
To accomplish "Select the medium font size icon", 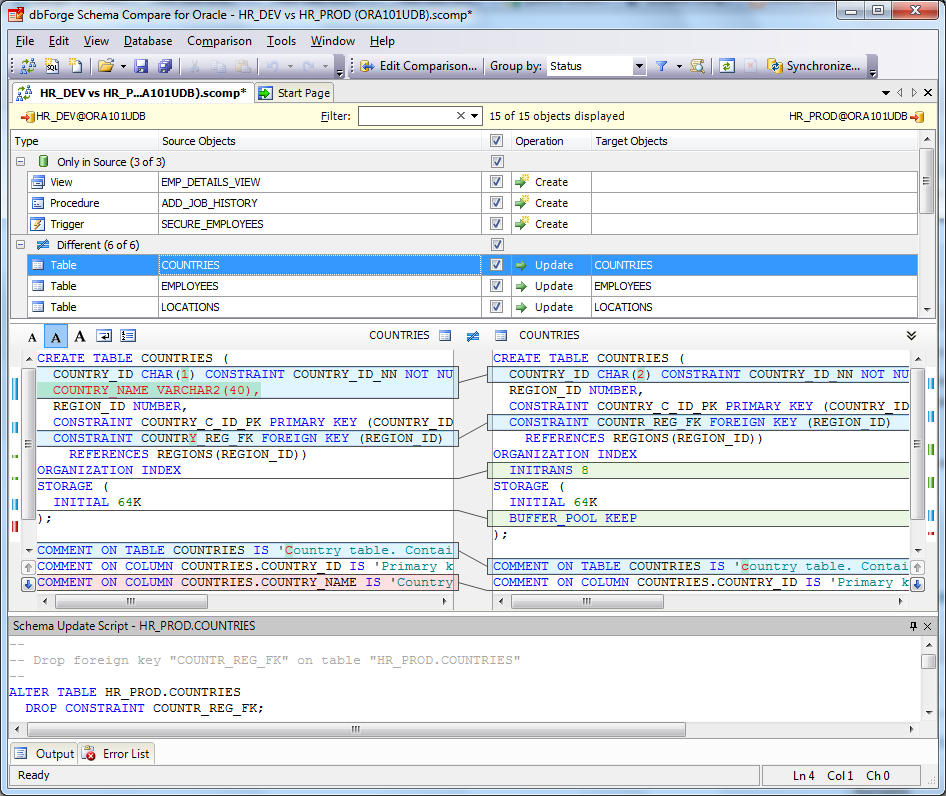I will tap(56, 337).
